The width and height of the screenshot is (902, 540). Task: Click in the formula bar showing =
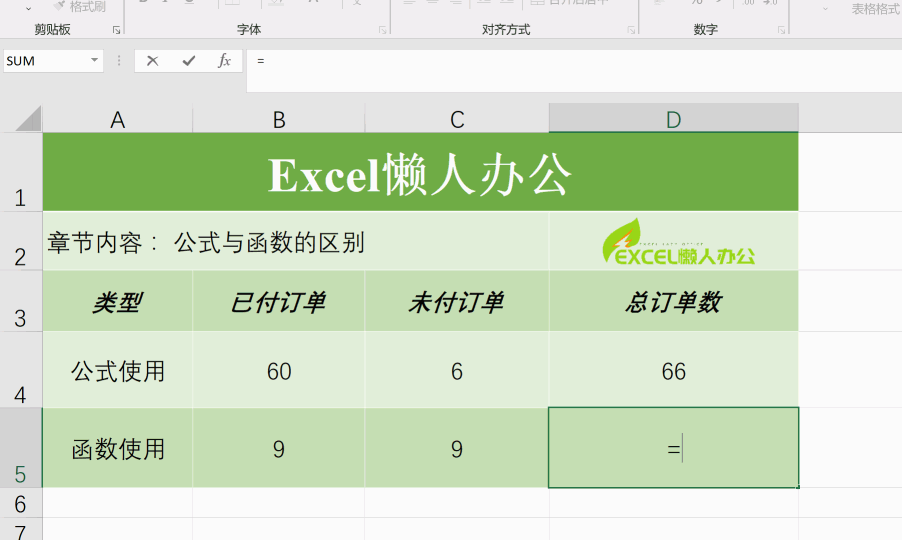[x=574, y=71]
